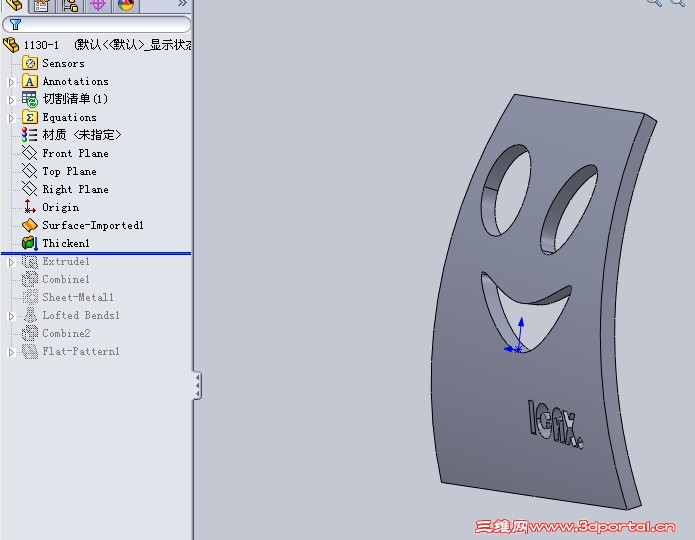This screenshot has height=540, width=695.
Task: Select the Annotations folder icon
Action: coord(30,82)
